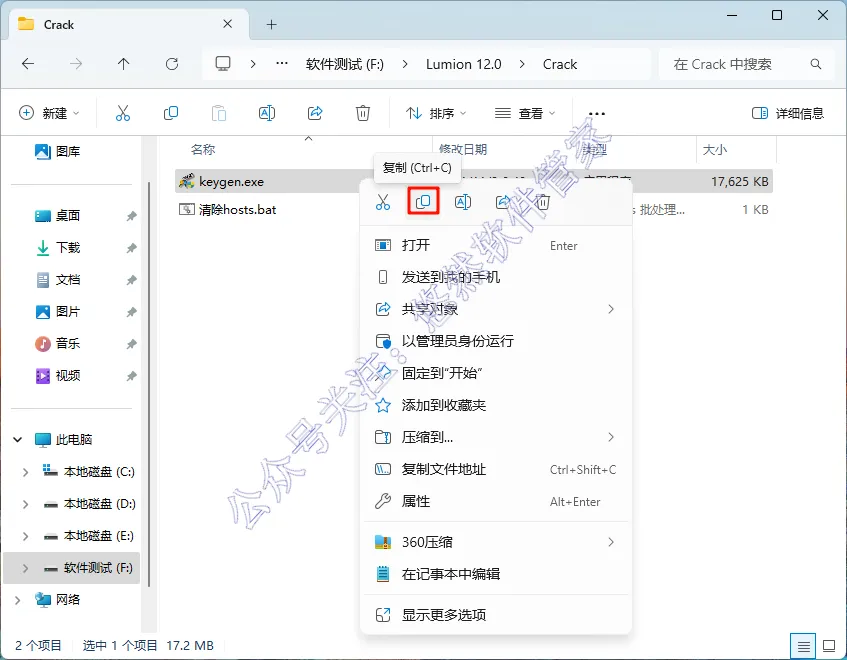Screen dimensions: 847x660
Task: Go back with the Back arrow
Action: point(28,64)
